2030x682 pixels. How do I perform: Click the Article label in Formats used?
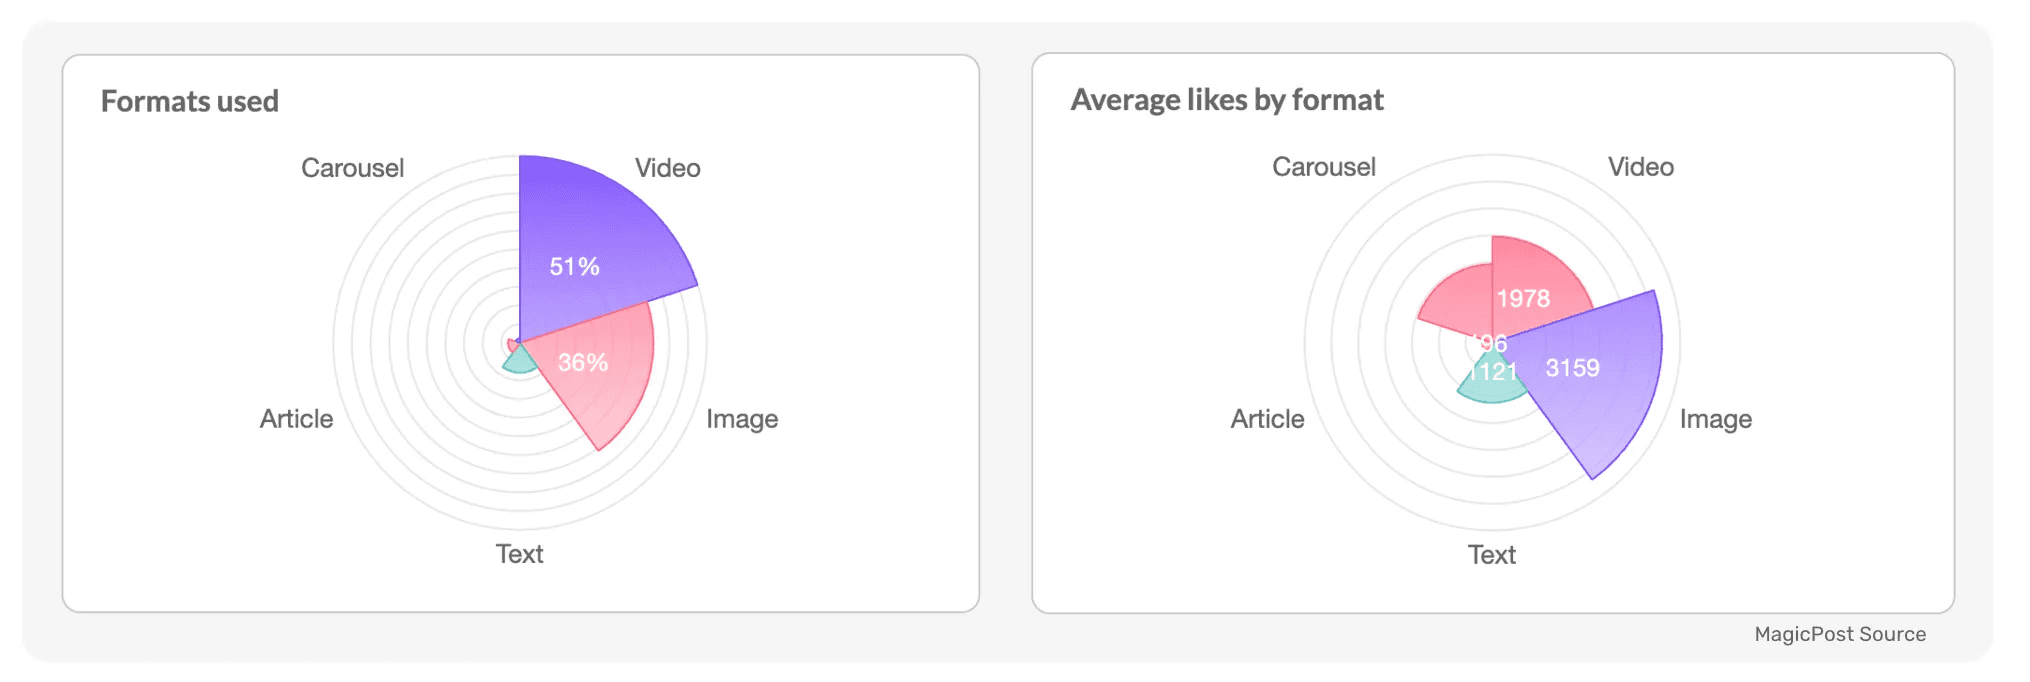pyautogui.click(x=296, y=419)
